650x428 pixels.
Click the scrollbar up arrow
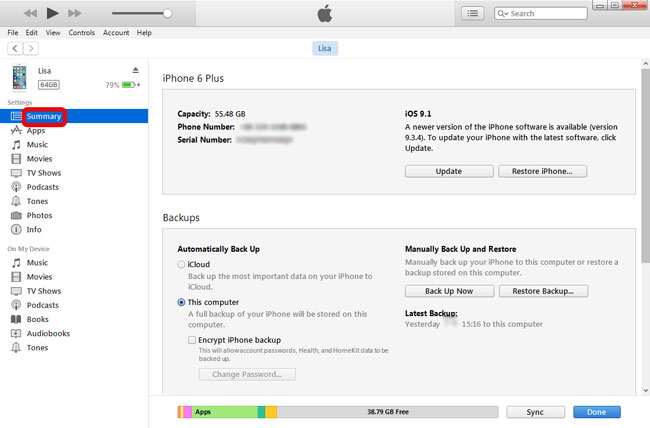[x=645, y=64]
